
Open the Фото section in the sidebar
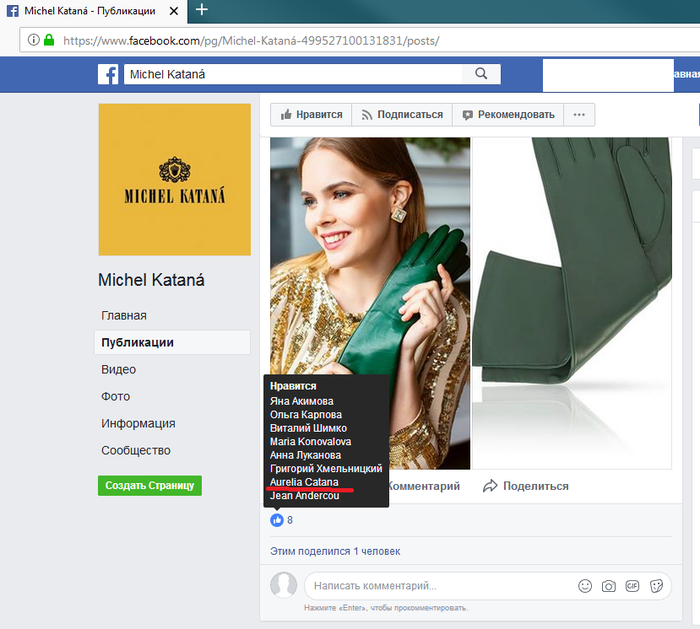(116, 396)
